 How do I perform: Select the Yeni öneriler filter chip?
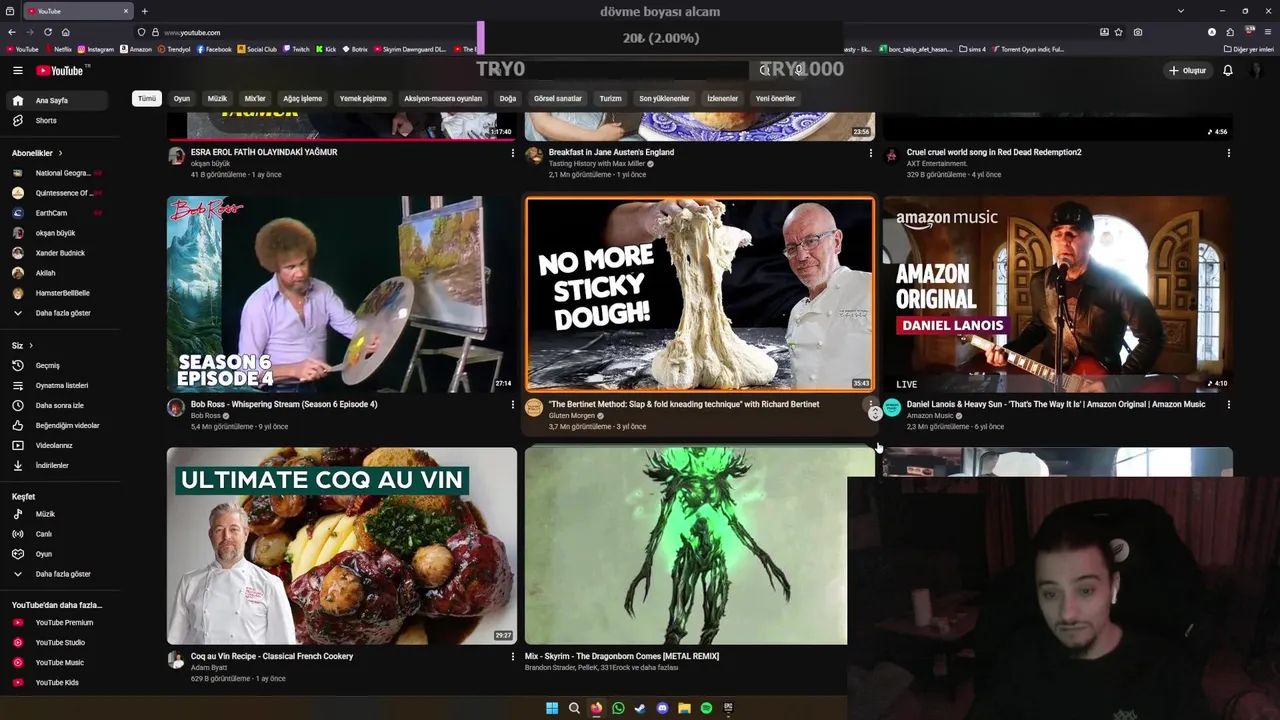[775, 98]
